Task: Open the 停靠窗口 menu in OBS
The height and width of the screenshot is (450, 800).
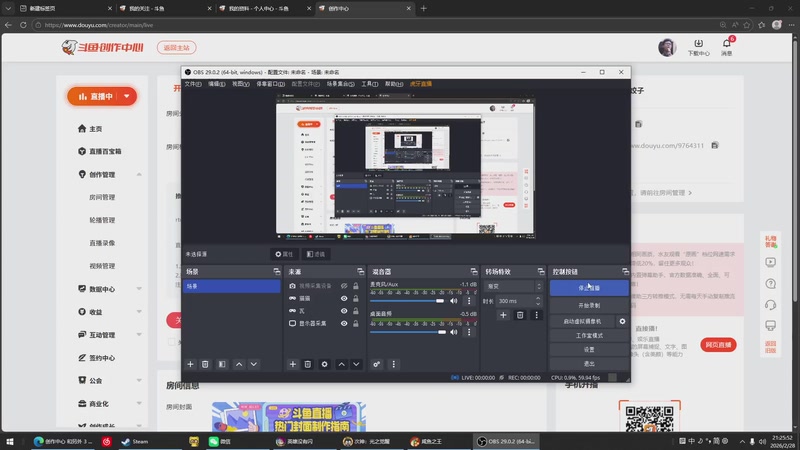Action: [270, 84]
